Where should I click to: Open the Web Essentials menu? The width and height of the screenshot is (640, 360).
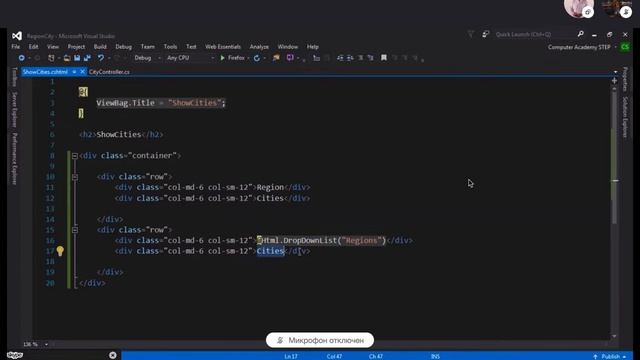point(223,47)
